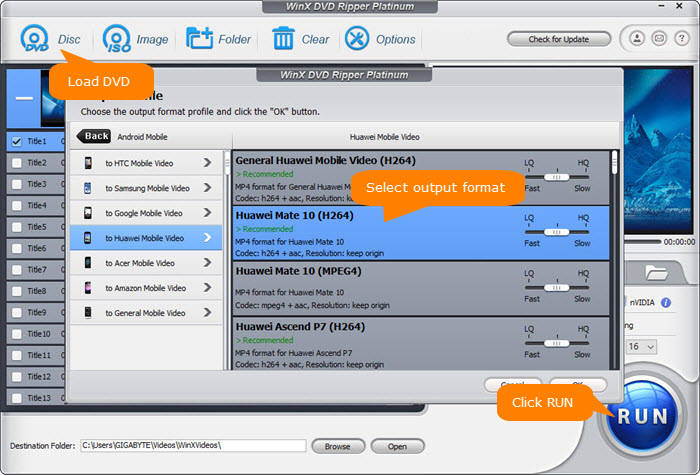Check the Title6 checkbox
The height and width of the screenshot is (475, 700).
pos(17,248)
